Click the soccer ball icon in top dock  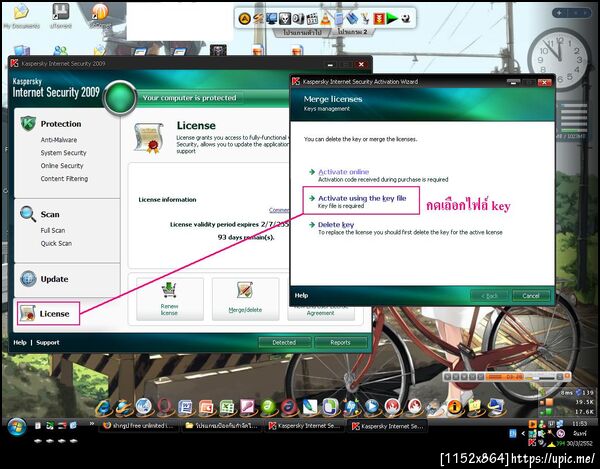pyautogui.click(x=406, y=18)
